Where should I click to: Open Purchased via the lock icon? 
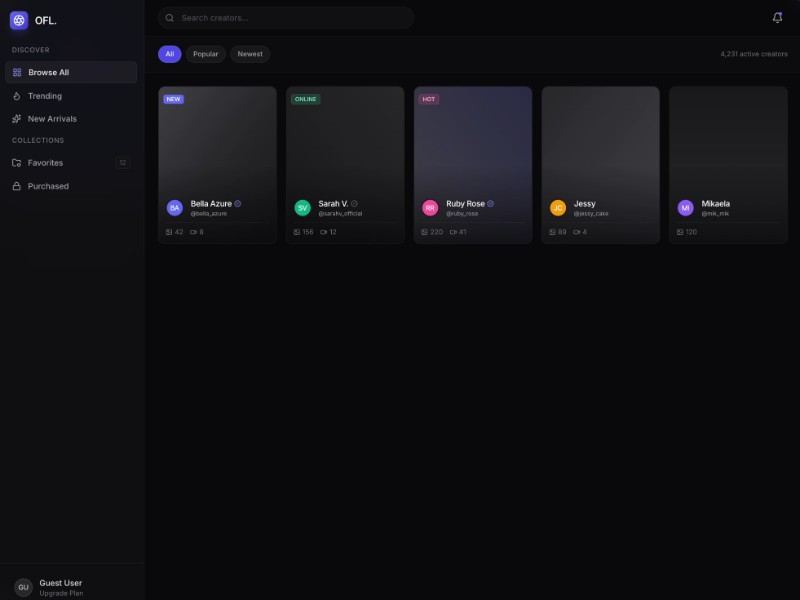17,185
